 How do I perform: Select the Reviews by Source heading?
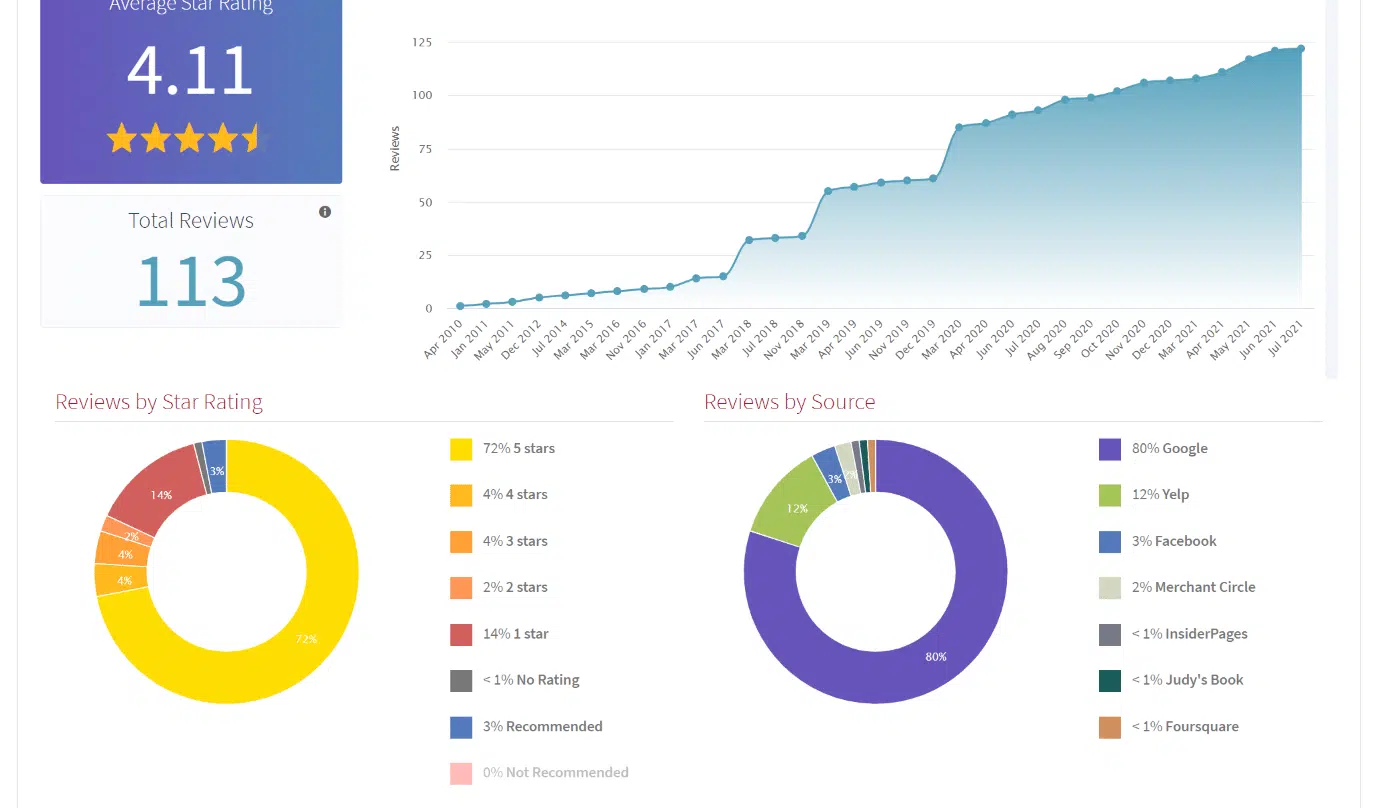[x=790, y=401]
